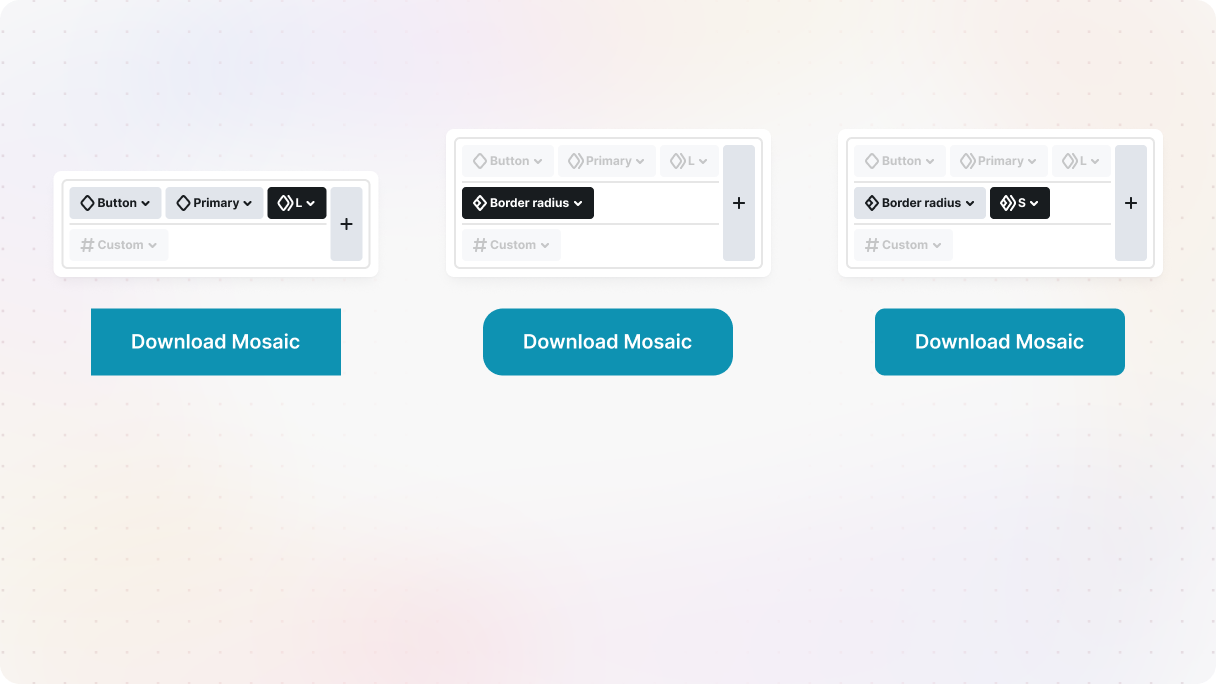
Task: Click the hash icon on the left panel's Custom chip
Action: click(87, 245)
